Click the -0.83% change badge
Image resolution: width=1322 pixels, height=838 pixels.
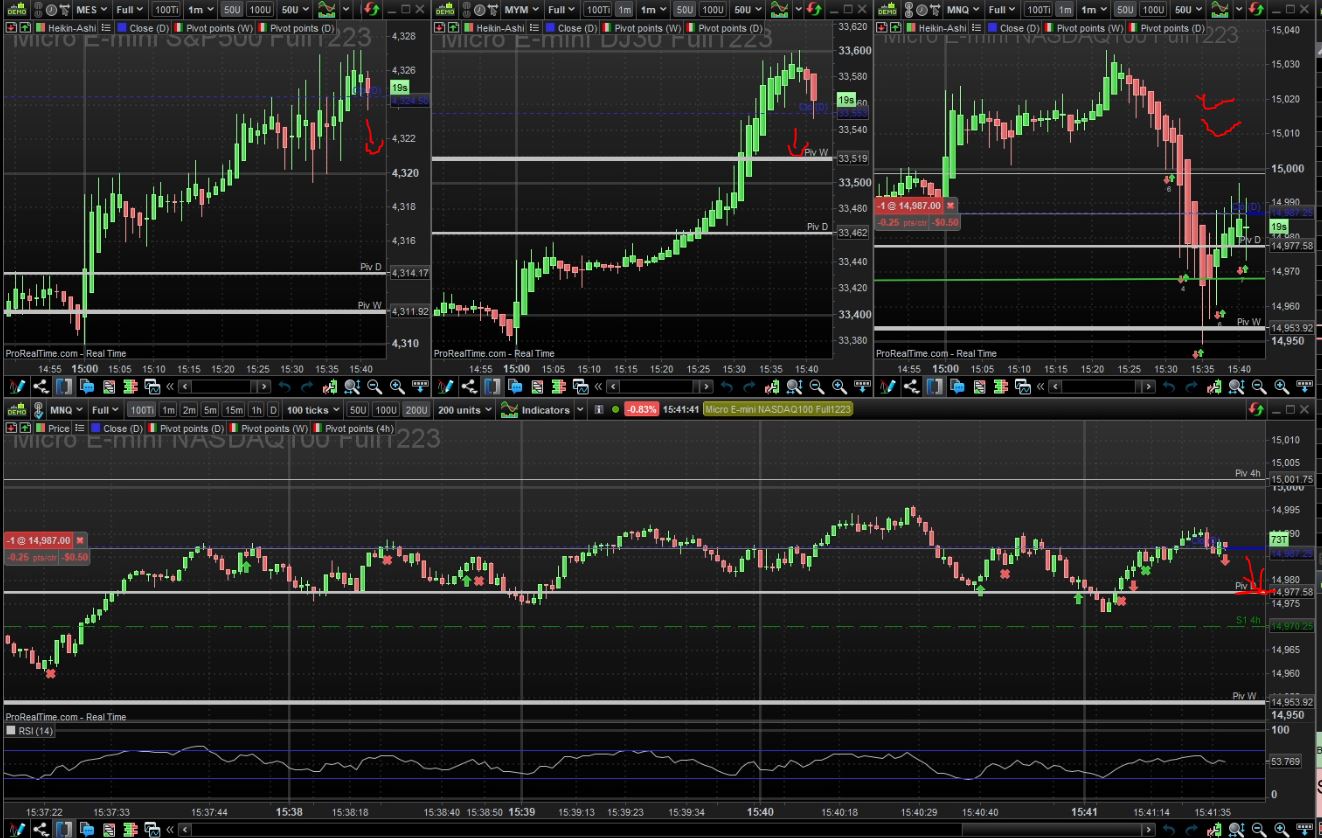click(x=640, y=410)
